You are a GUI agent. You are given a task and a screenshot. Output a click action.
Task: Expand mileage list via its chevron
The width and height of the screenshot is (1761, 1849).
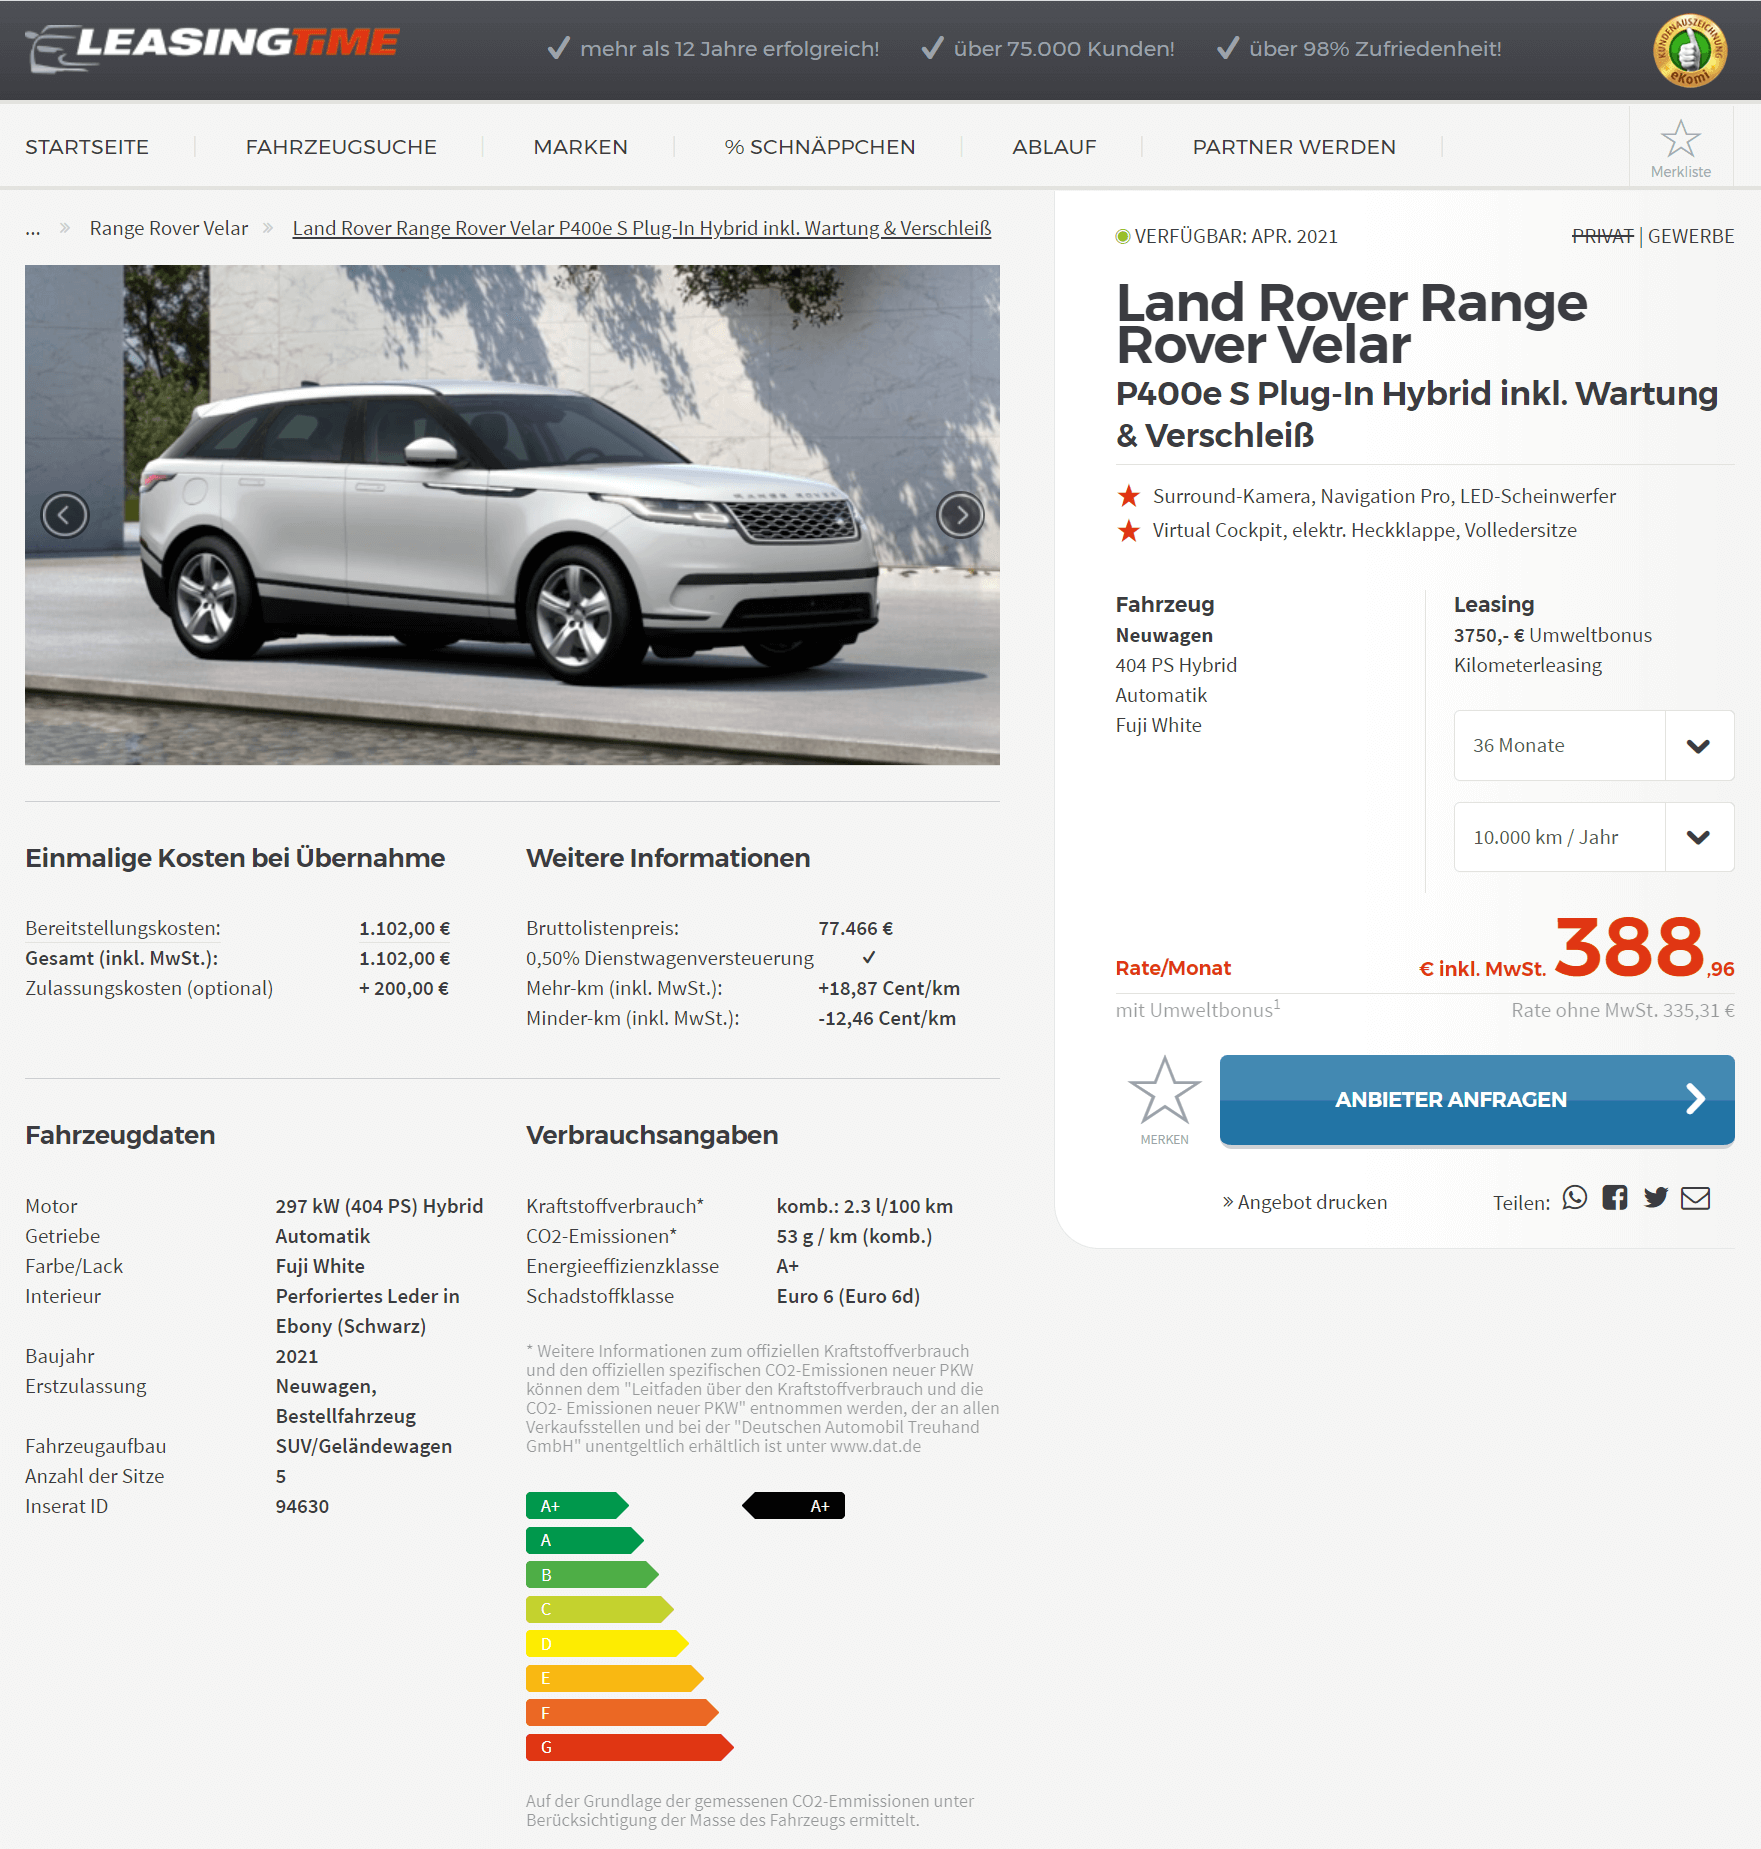[1698, 838]
